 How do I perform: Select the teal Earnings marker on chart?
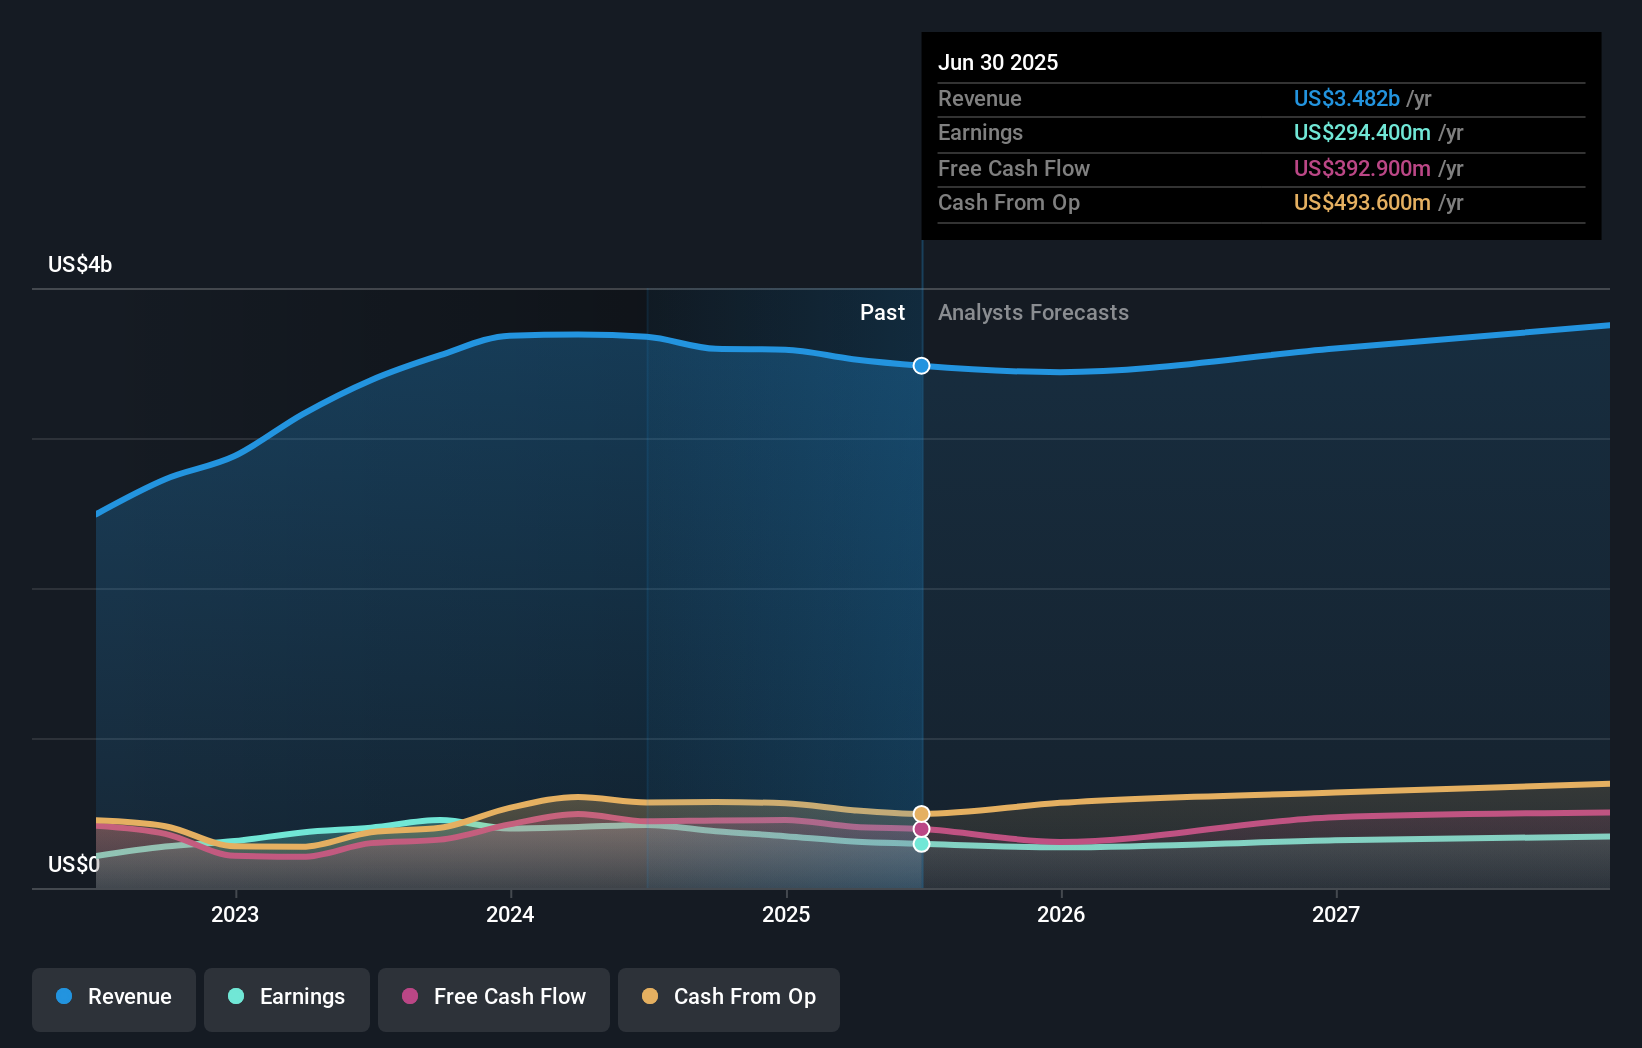tap(920, 845)
